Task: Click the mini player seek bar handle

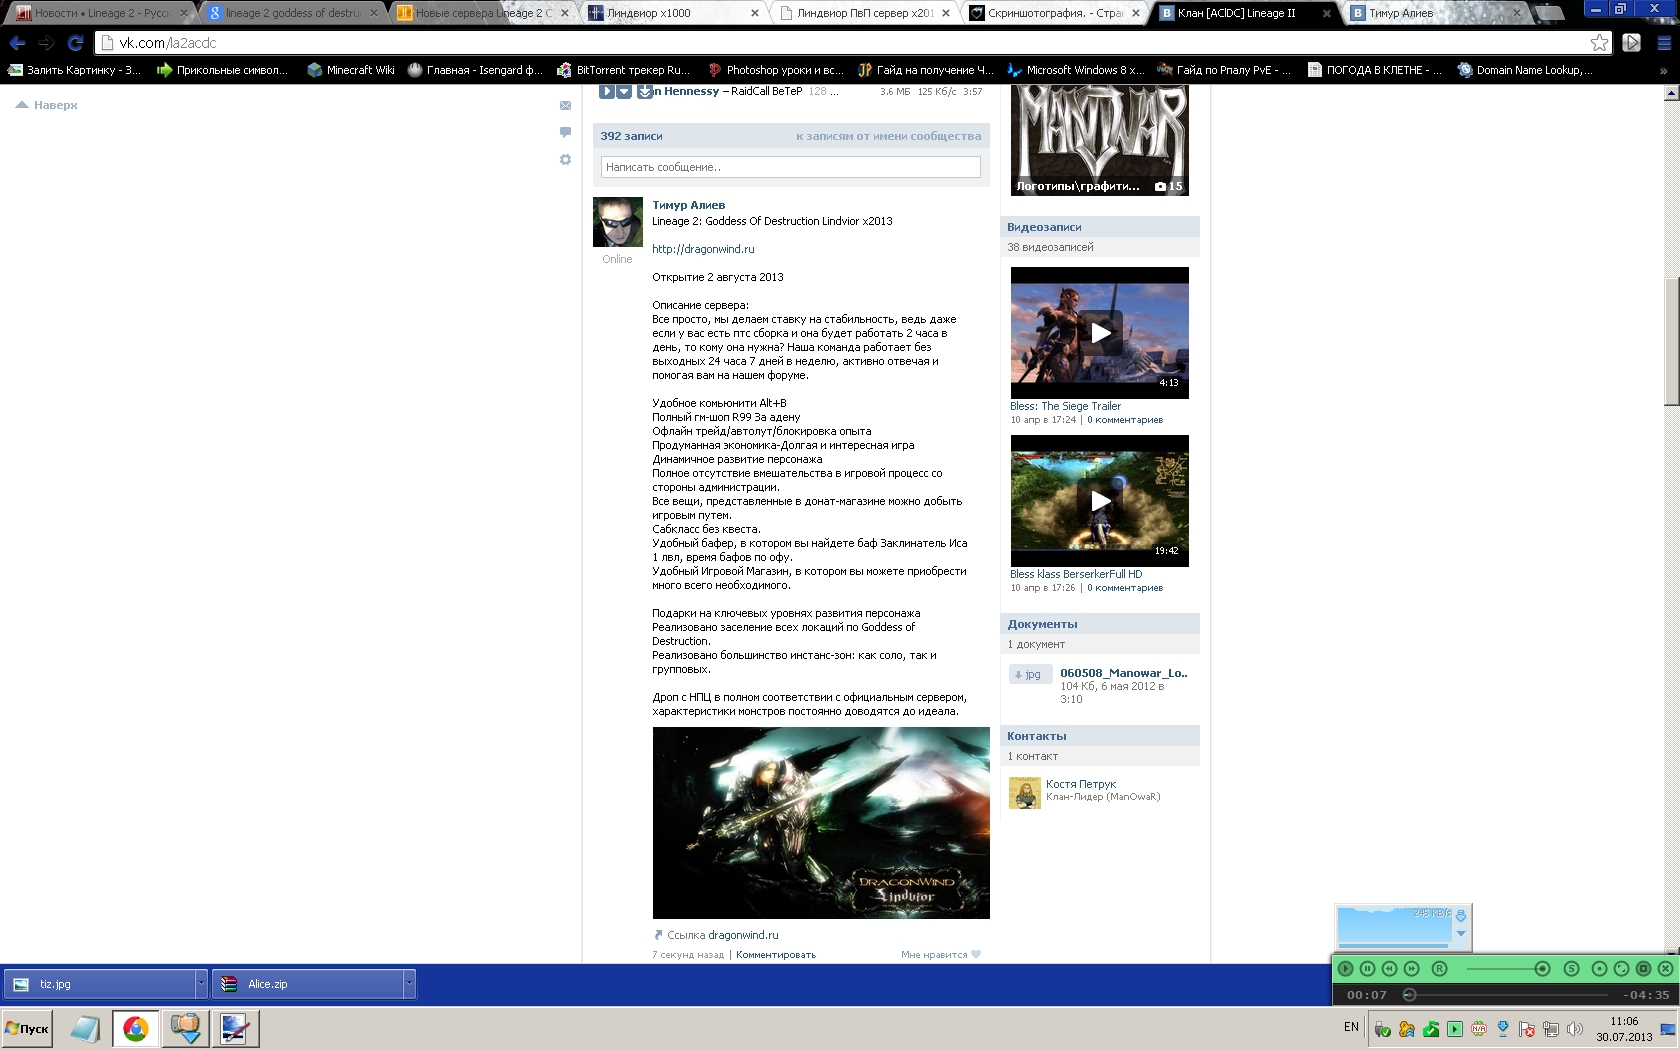Action: click(1409, 994)
